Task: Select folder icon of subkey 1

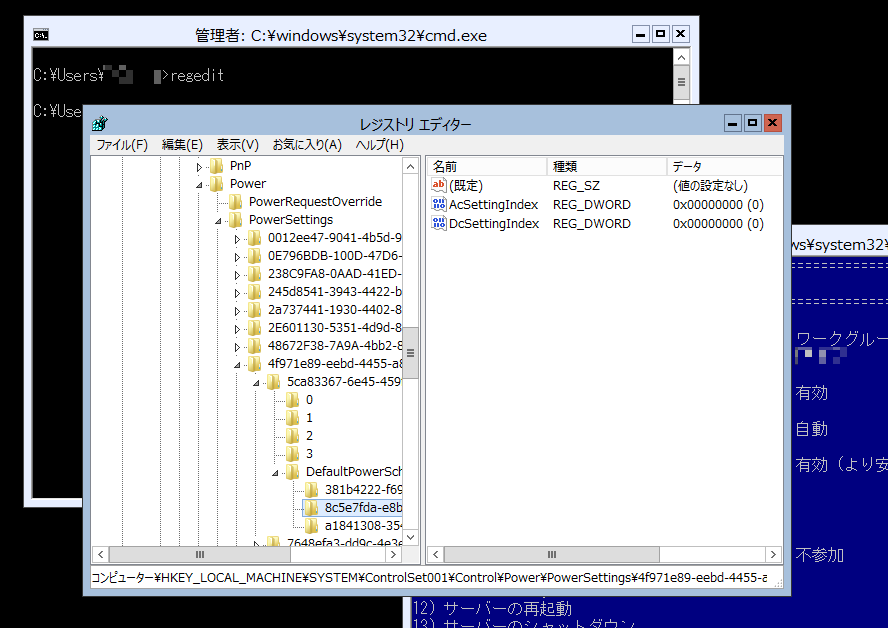Action: [x=293, y=418]
